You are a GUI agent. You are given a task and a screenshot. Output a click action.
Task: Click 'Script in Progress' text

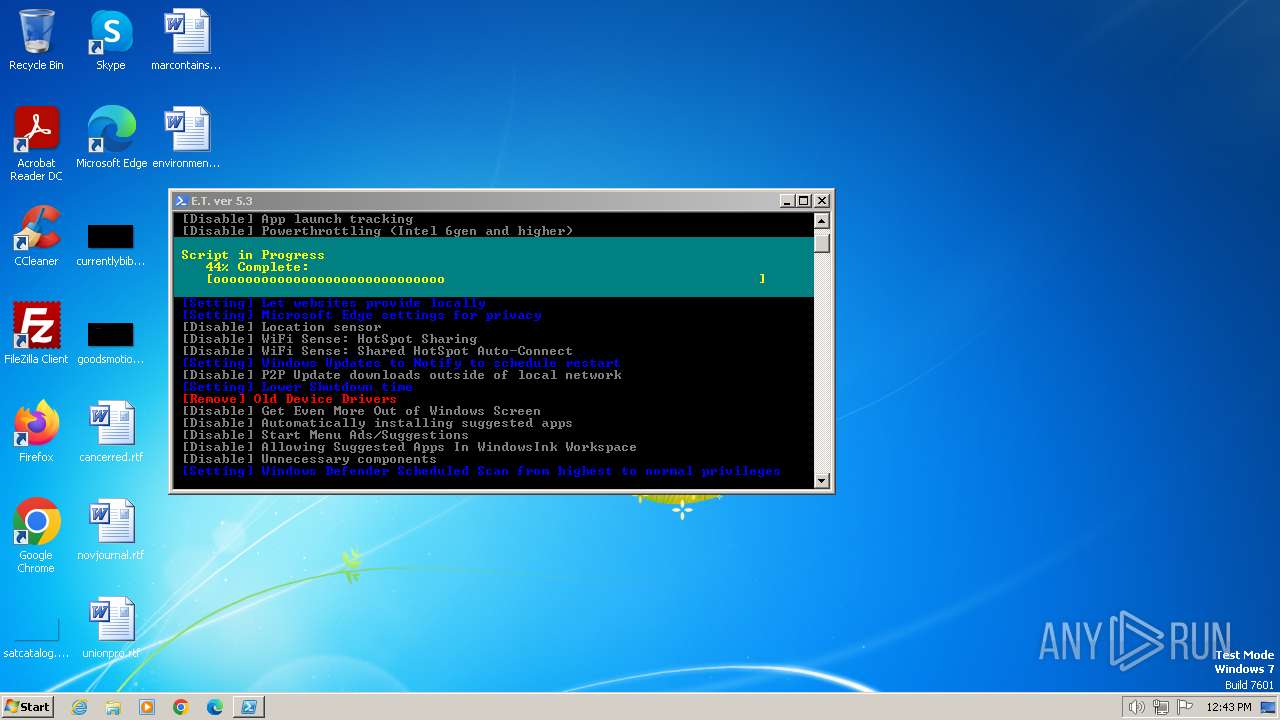[253, 255]
